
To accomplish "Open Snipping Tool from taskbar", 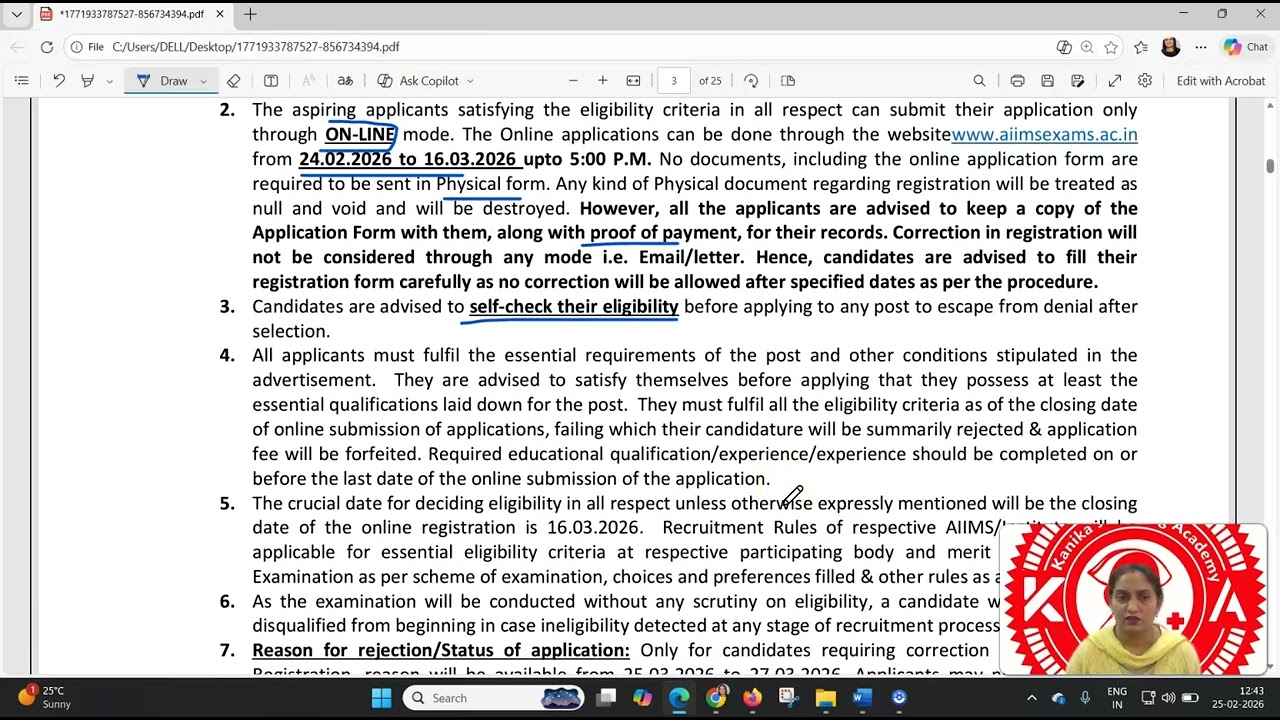I will 788,698.
